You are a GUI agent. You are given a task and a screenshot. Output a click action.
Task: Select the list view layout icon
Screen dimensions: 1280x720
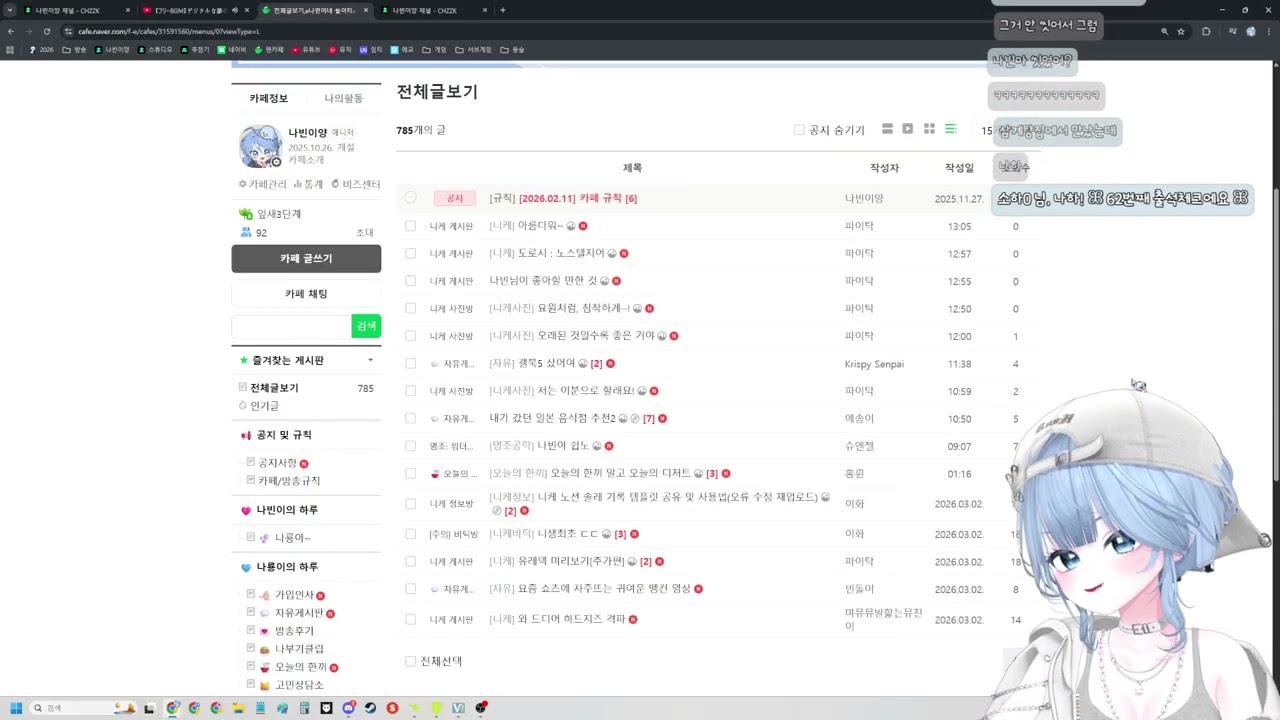tap(951, 129)
